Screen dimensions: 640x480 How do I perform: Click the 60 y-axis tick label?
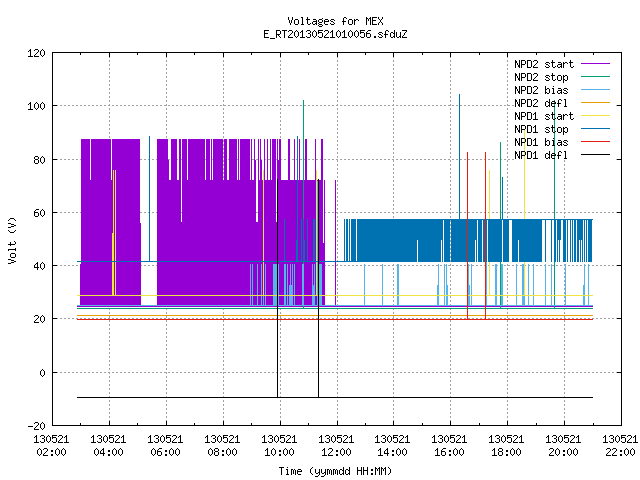tap(39, 213)
